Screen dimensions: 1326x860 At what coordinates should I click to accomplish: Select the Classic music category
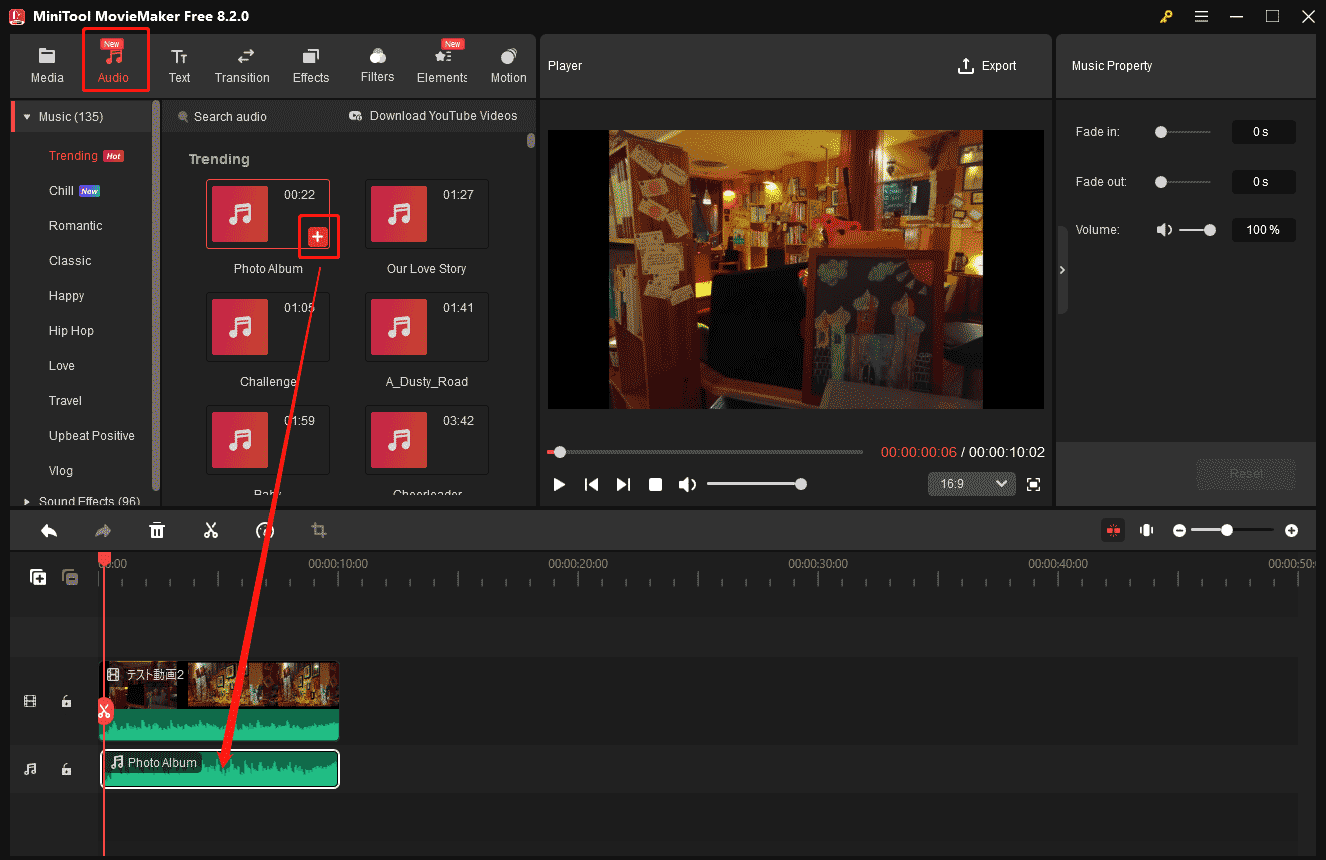tap(70, 261)
